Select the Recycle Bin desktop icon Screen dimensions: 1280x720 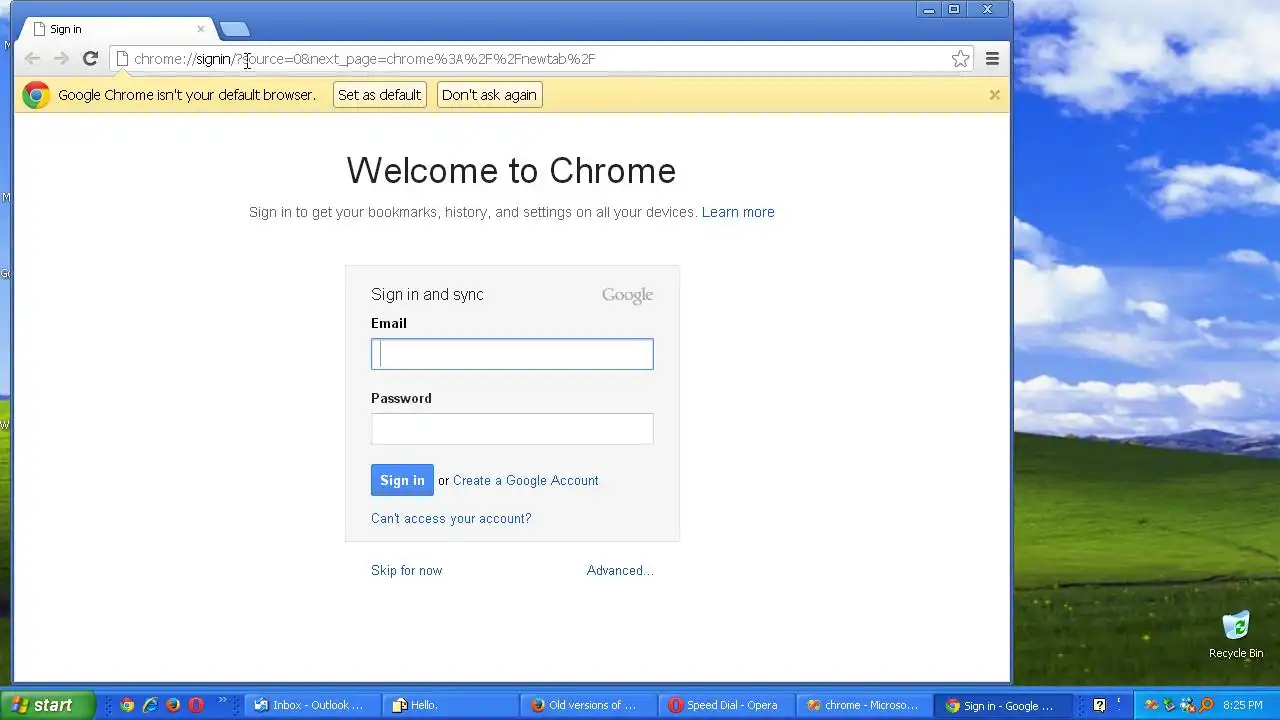(x=1236, y=636)
